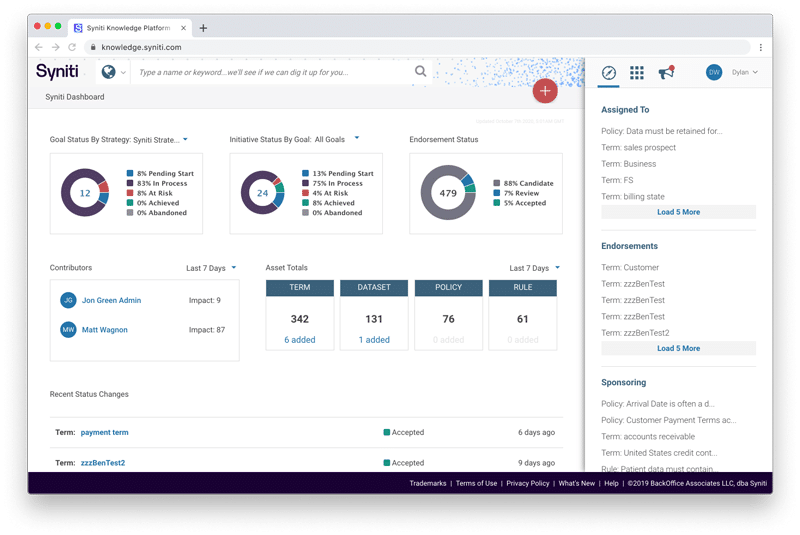
Task: Click the keyword search input field
Action: 270,72
